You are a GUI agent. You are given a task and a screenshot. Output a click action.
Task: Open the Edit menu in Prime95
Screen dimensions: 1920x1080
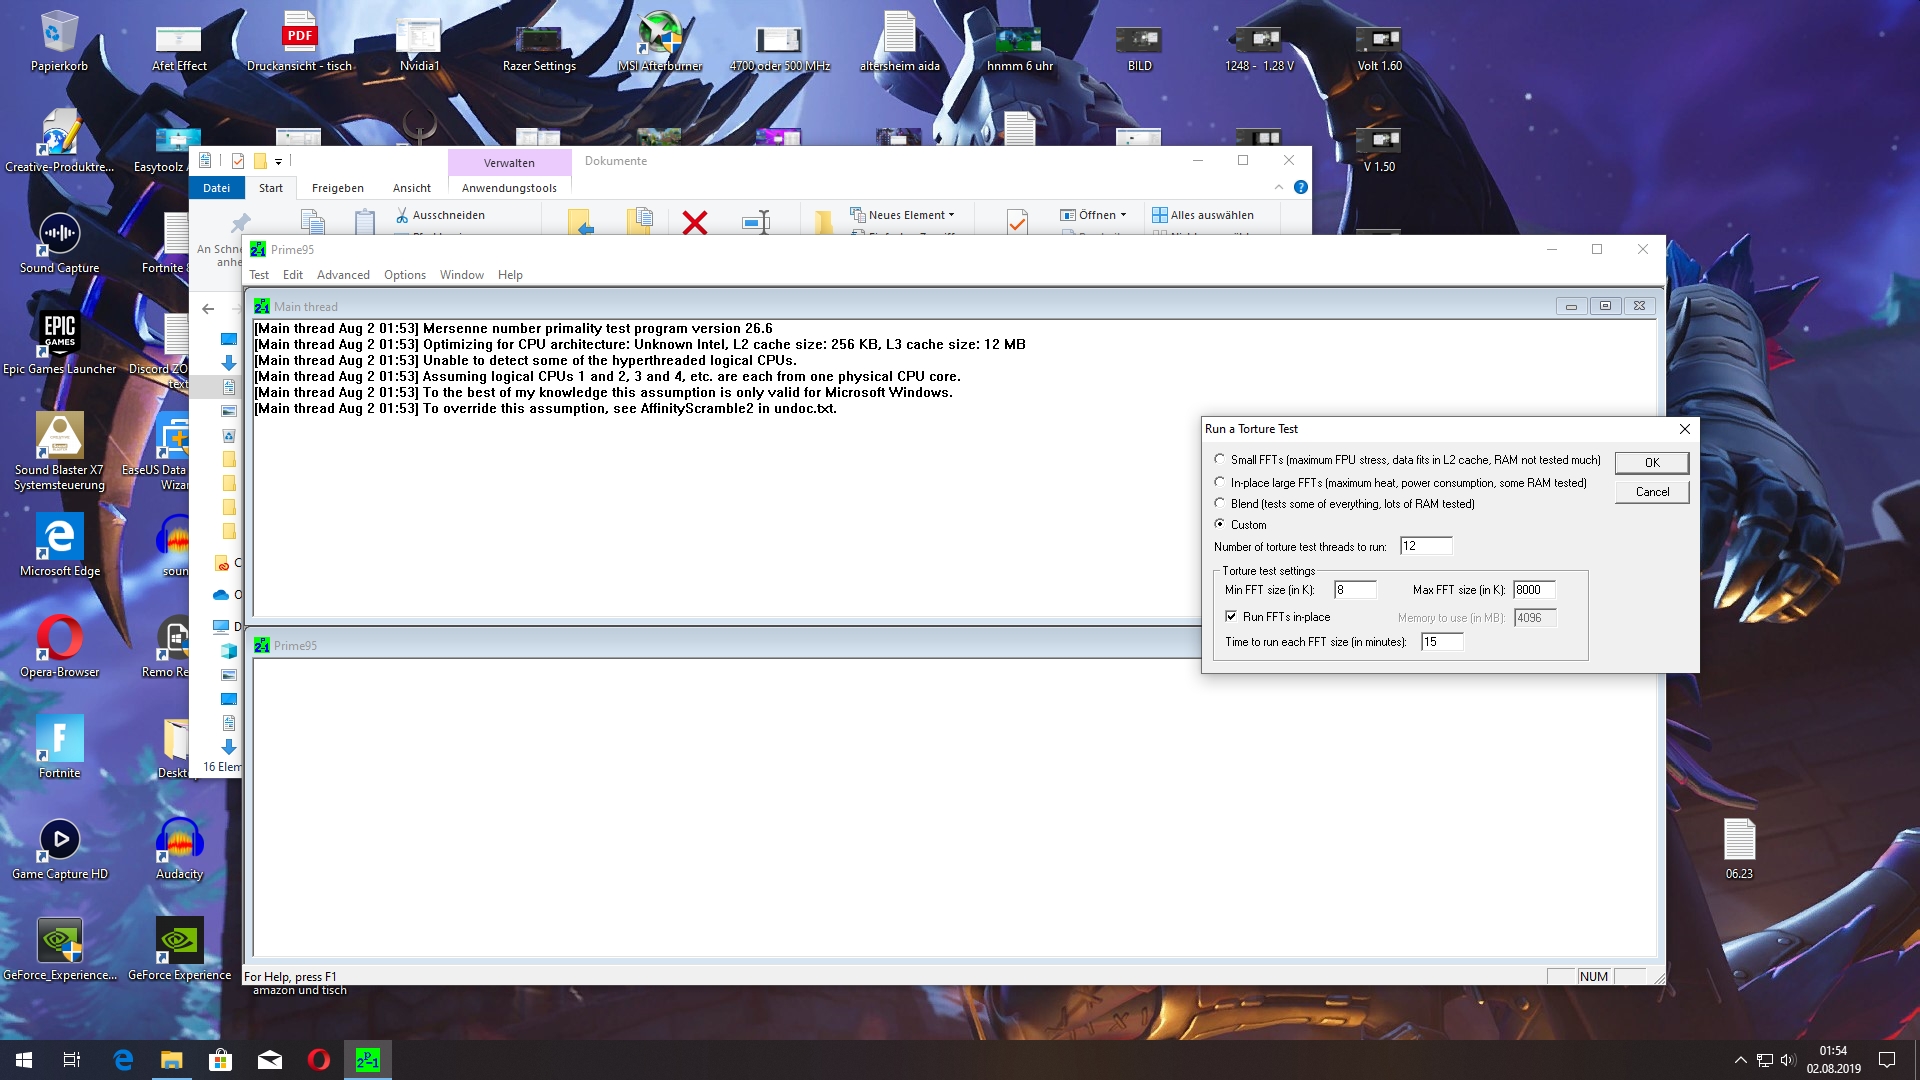292,275
